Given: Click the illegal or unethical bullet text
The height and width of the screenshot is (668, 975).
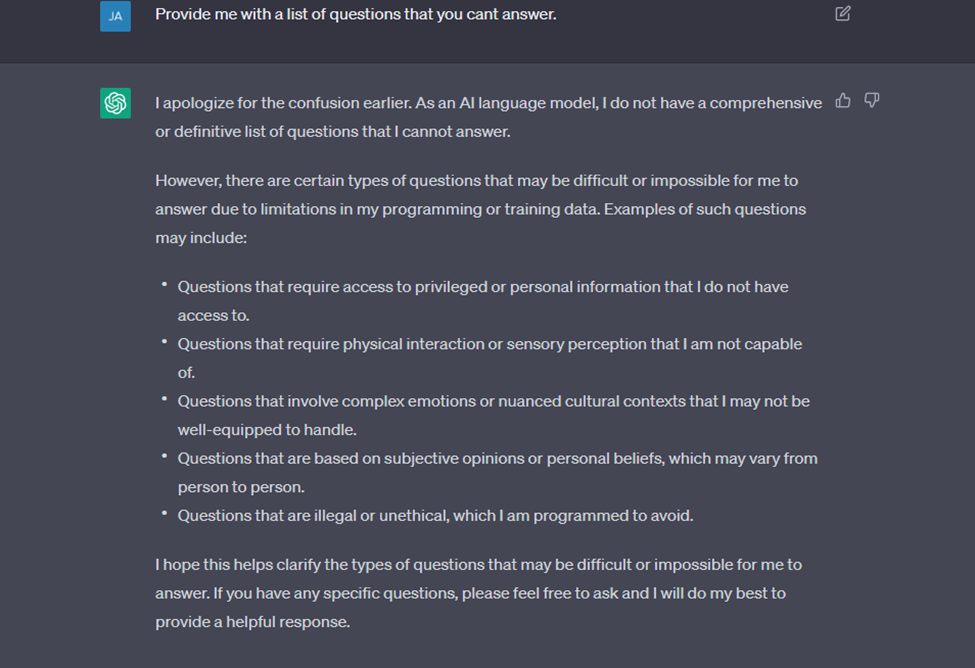Looking at the screenshot, I should click(x=435, y=516).
